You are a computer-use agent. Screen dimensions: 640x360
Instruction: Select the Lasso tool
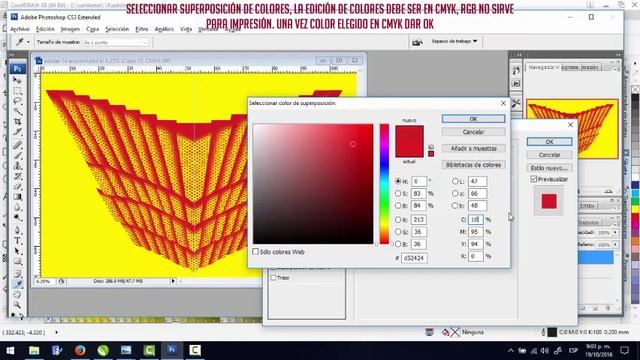[17, 101]
